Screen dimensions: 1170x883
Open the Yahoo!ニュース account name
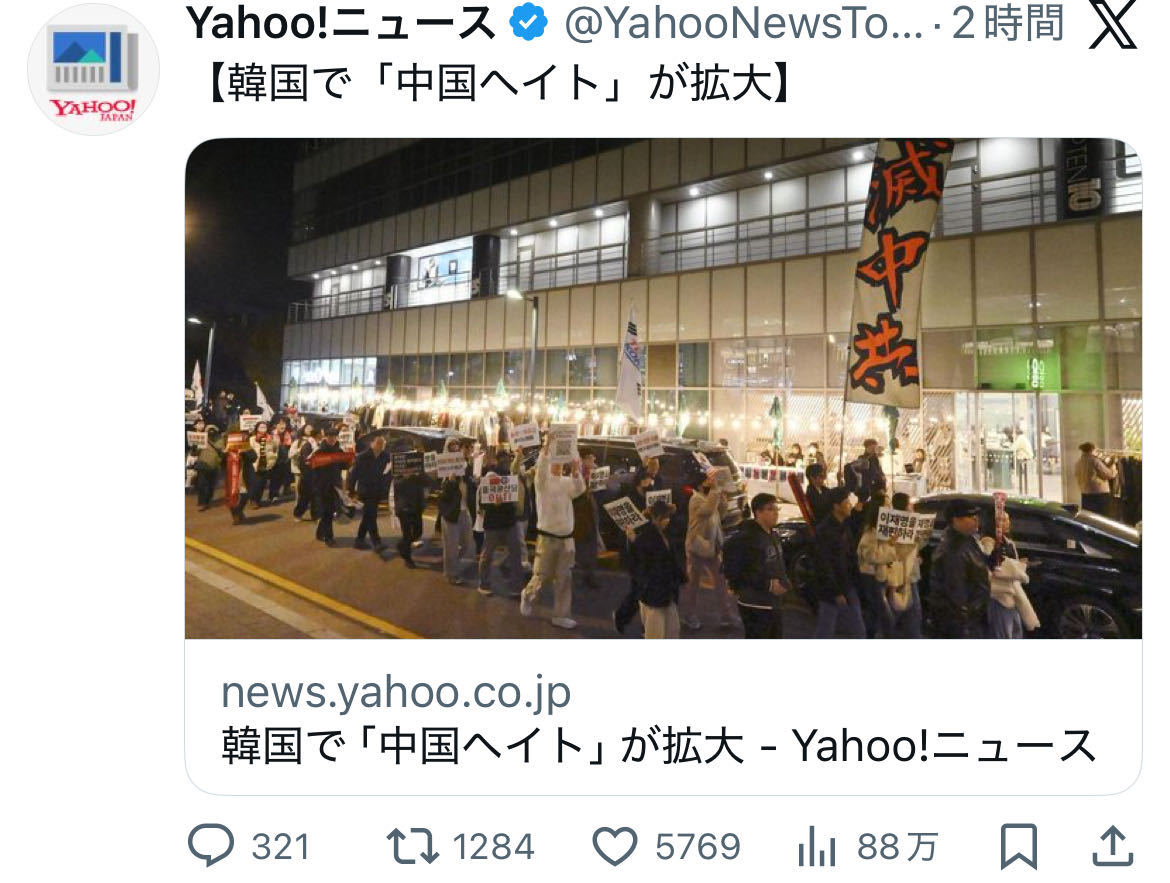(341, 23)
